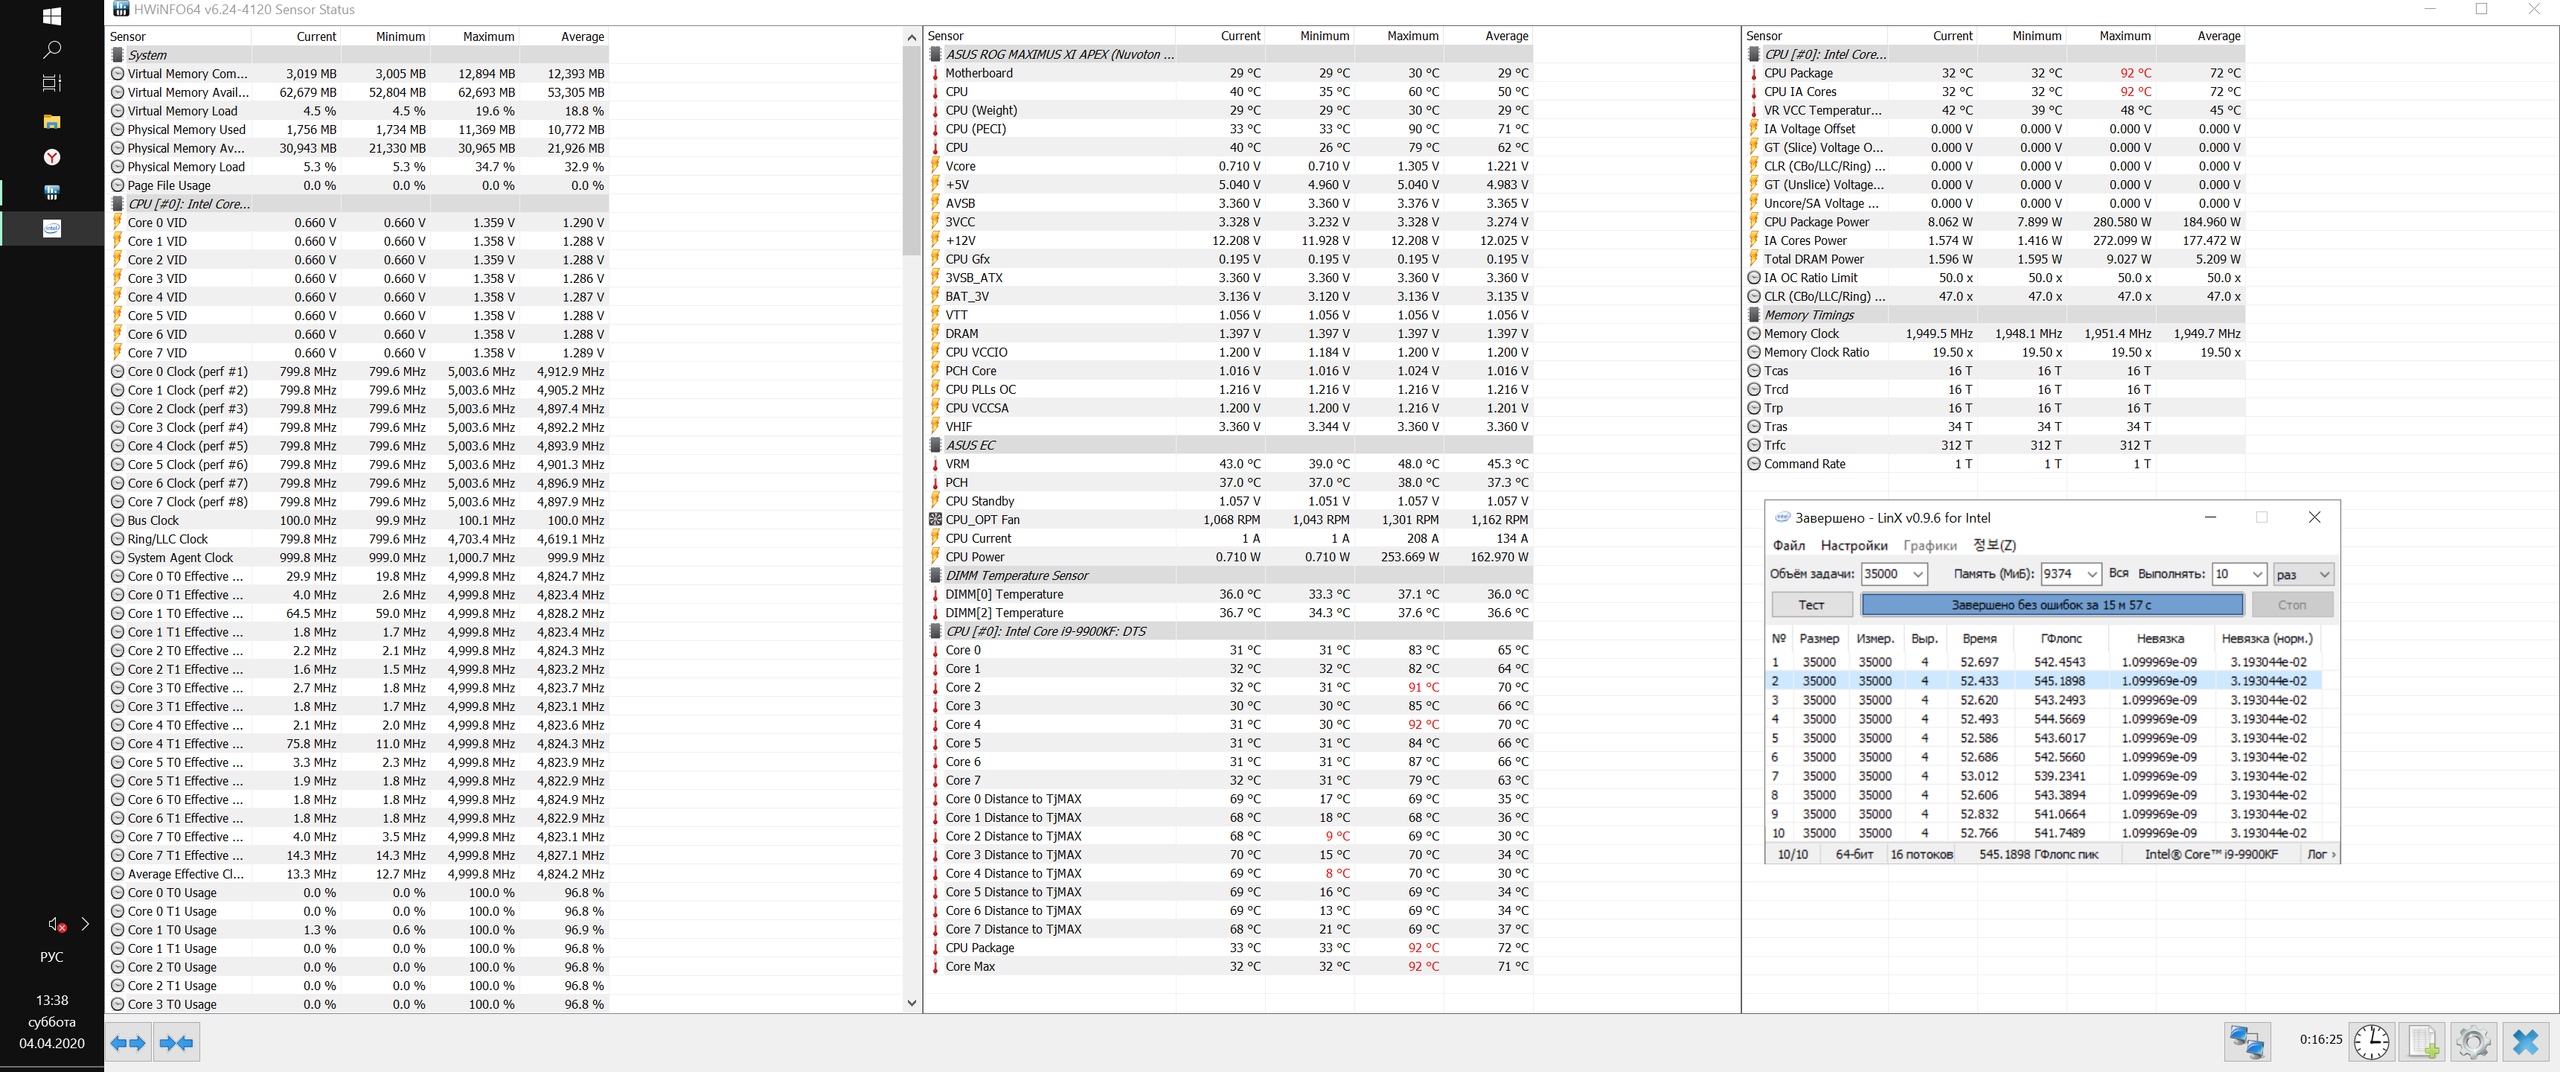Close sensors with the blue X icon
Screen dimensions: 2560x1072
click(x=2525, y=1042)
